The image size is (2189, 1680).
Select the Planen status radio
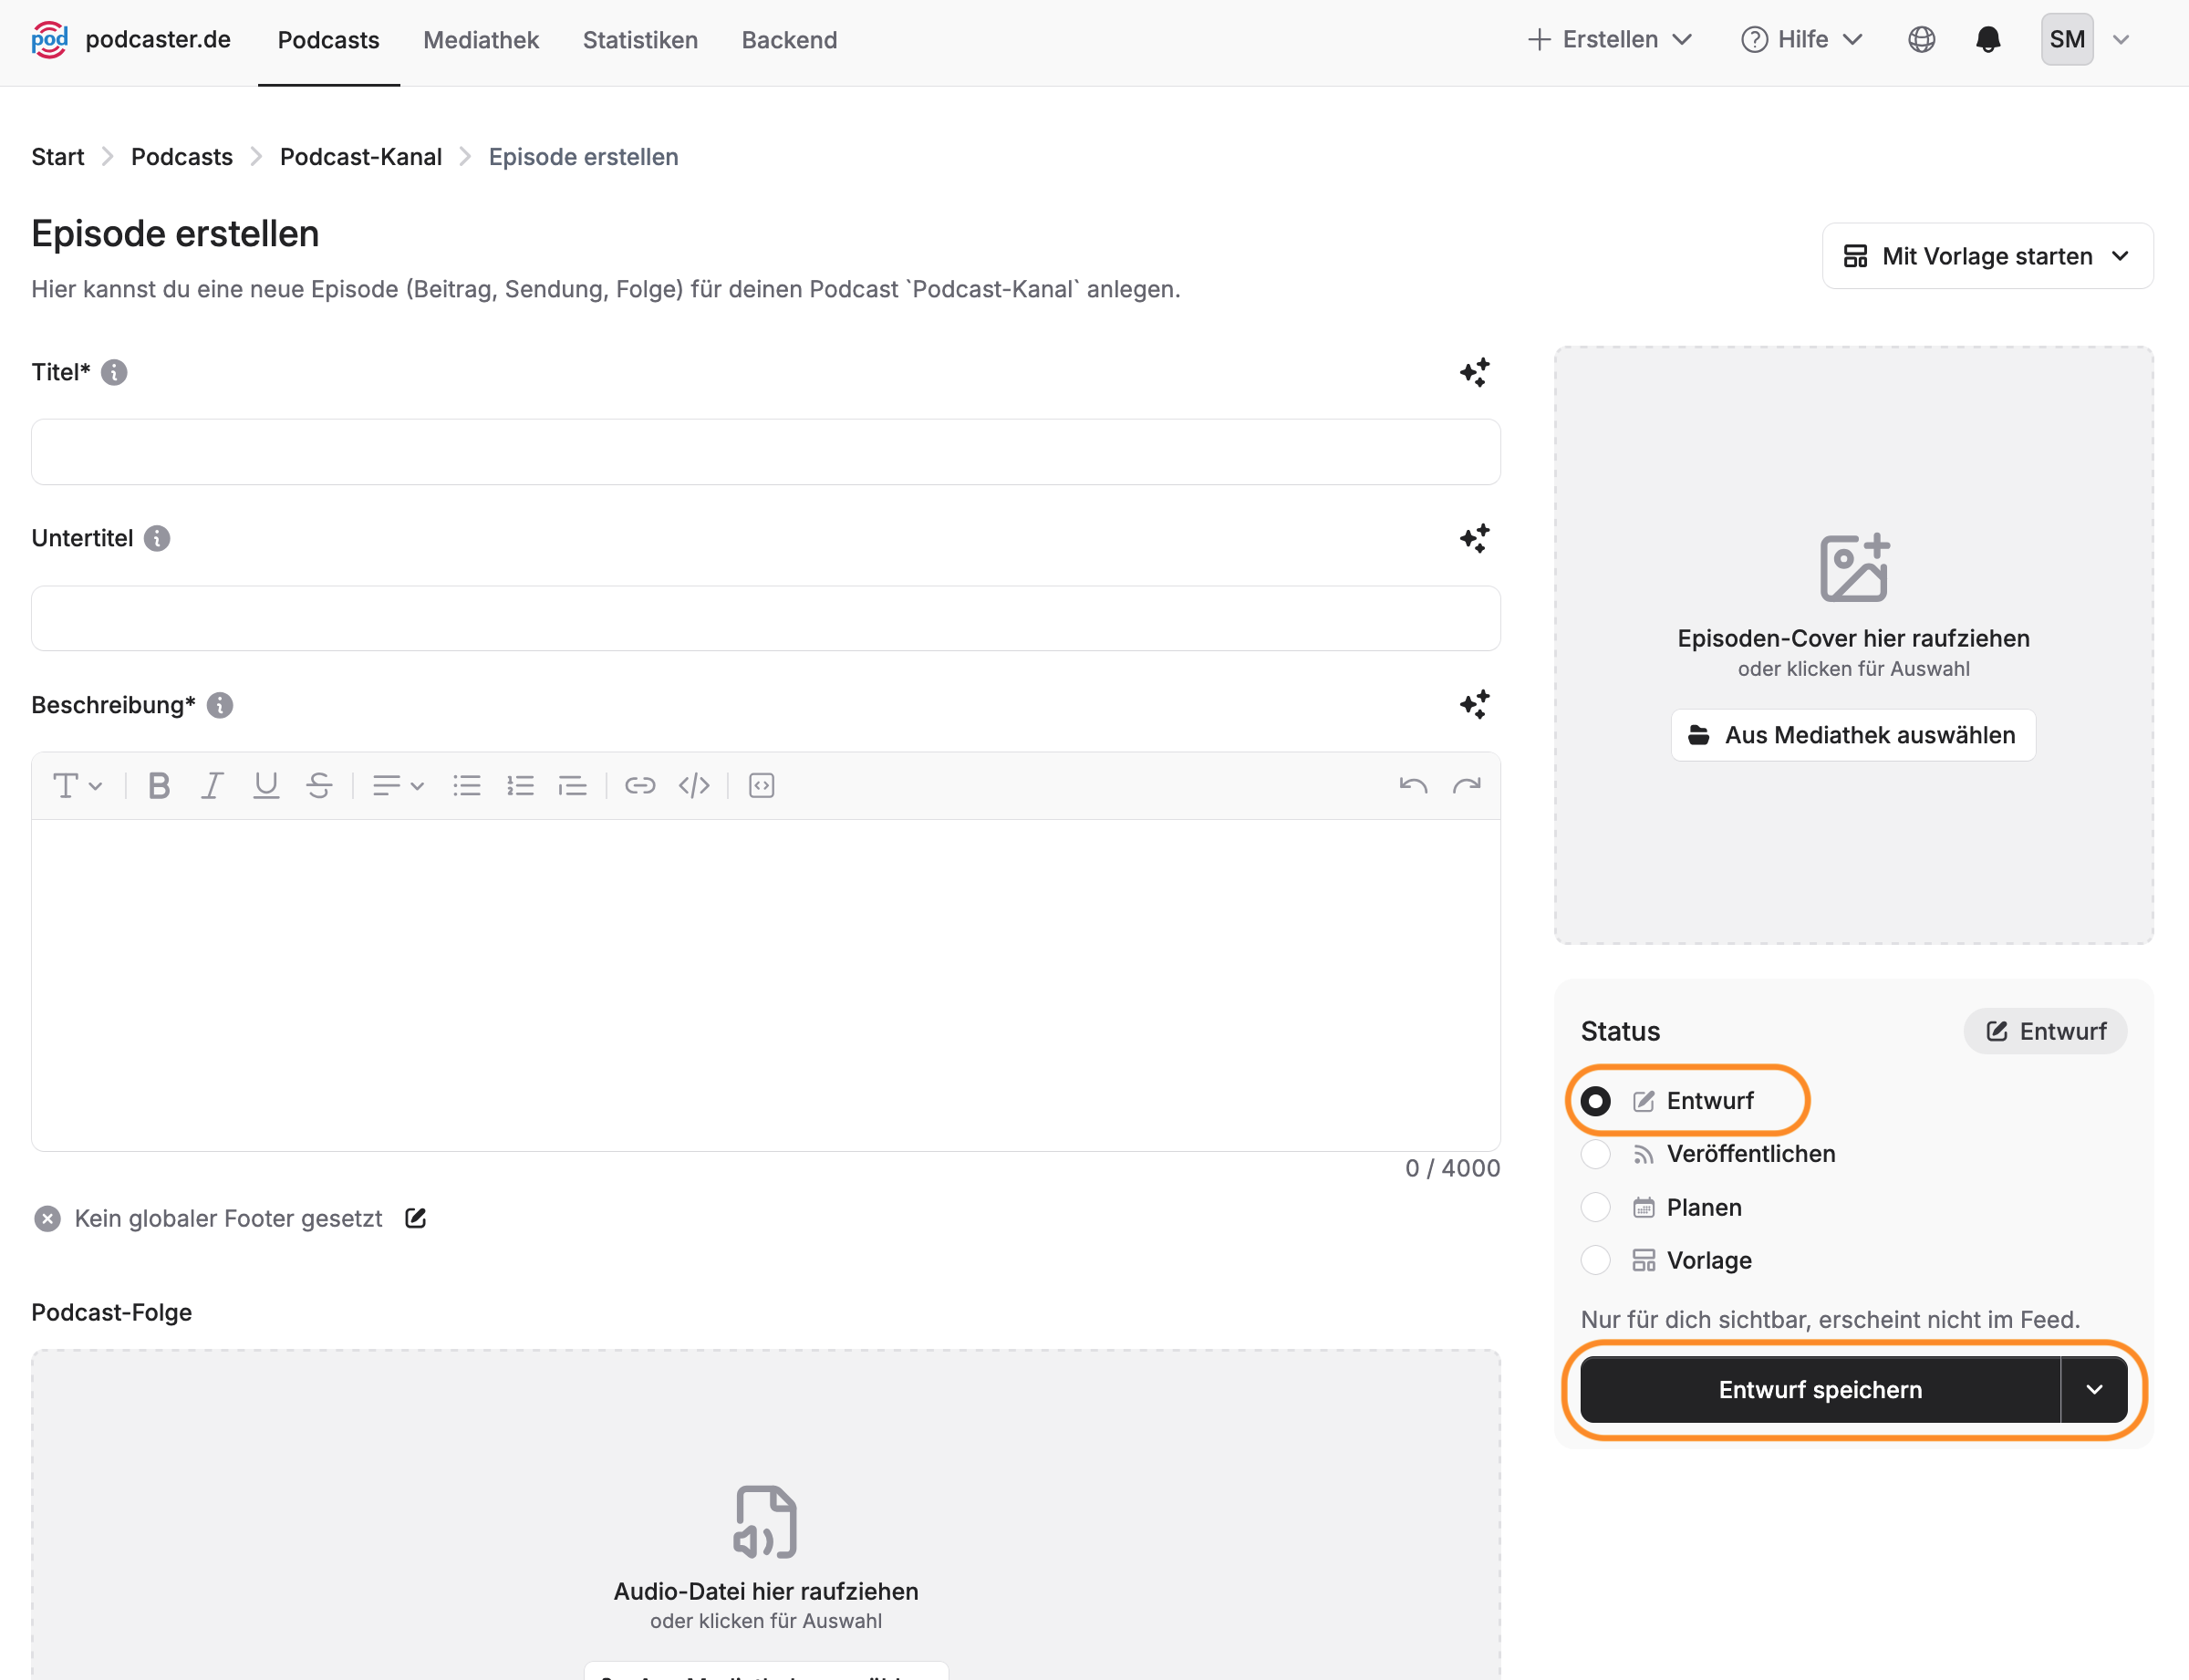(1595, 1208)
